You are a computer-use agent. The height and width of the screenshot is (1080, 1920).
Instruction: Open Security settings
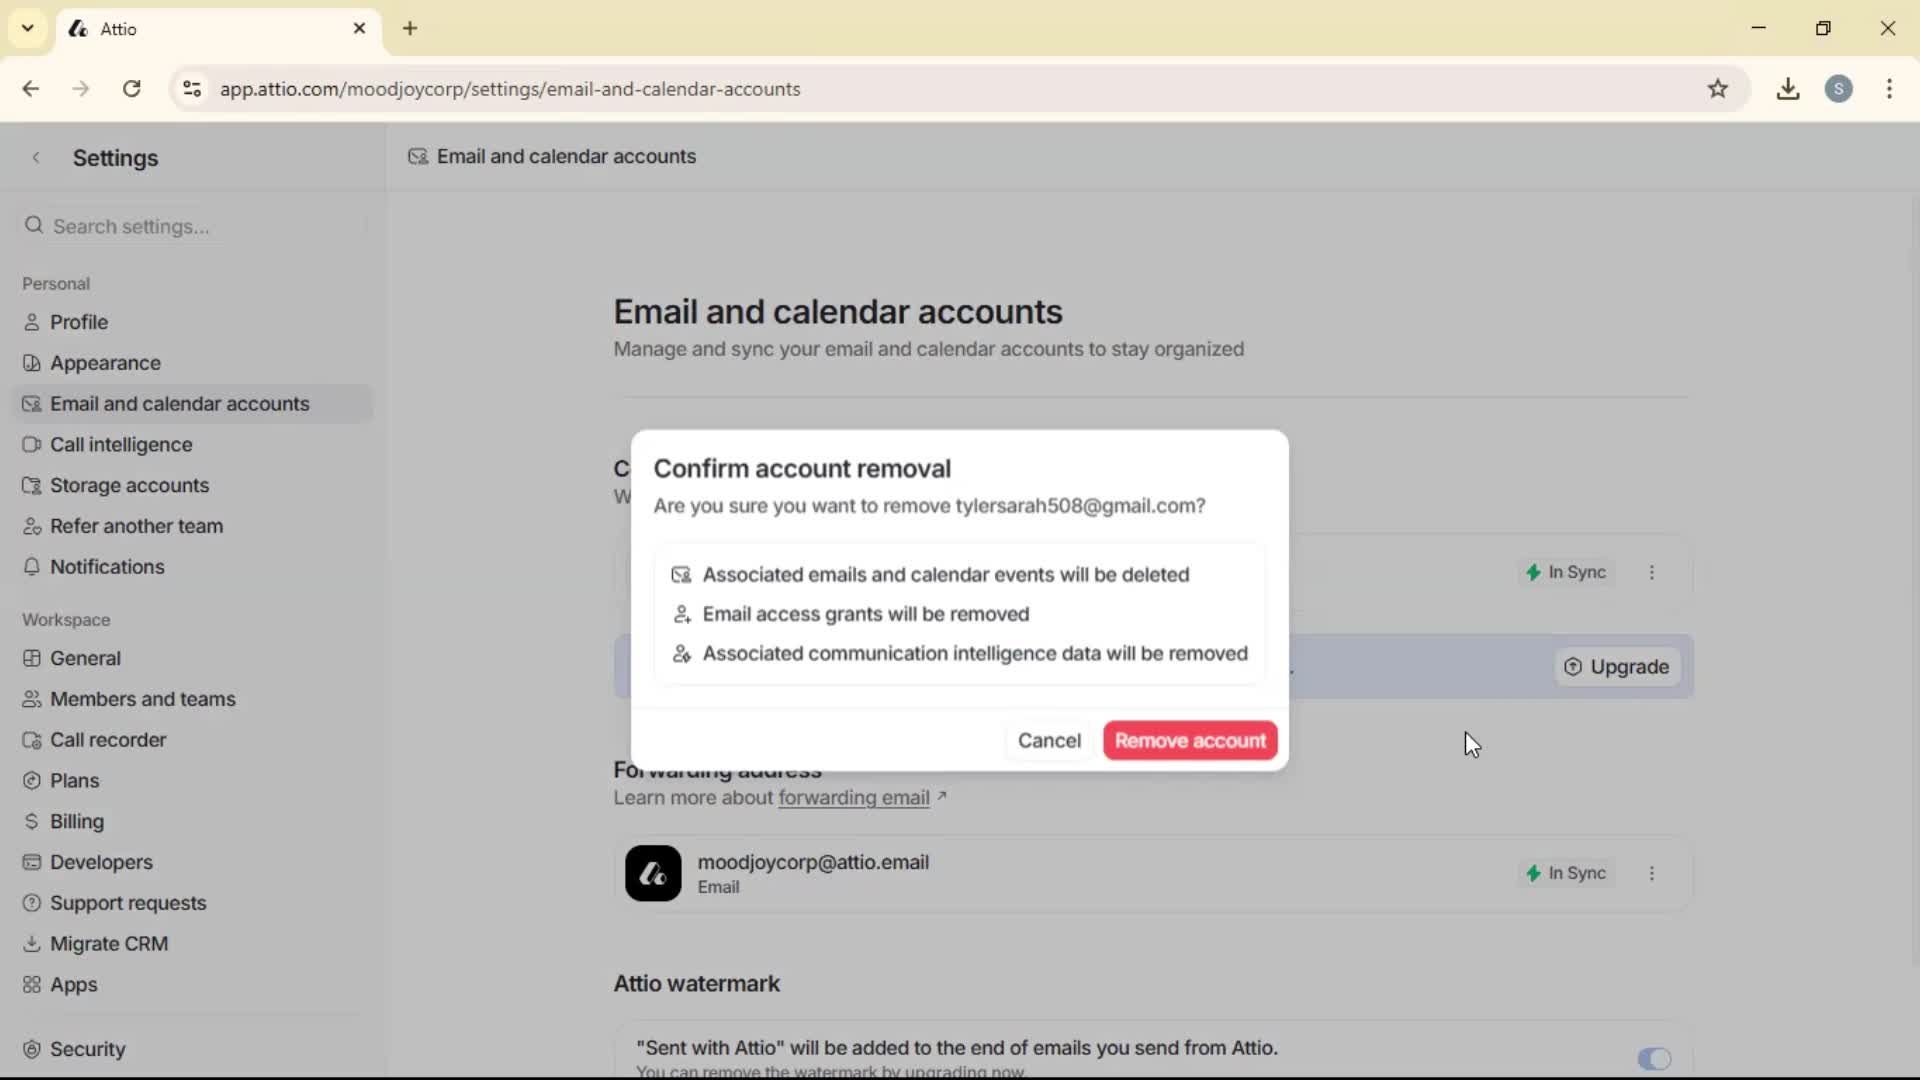tap(87, 1049)
